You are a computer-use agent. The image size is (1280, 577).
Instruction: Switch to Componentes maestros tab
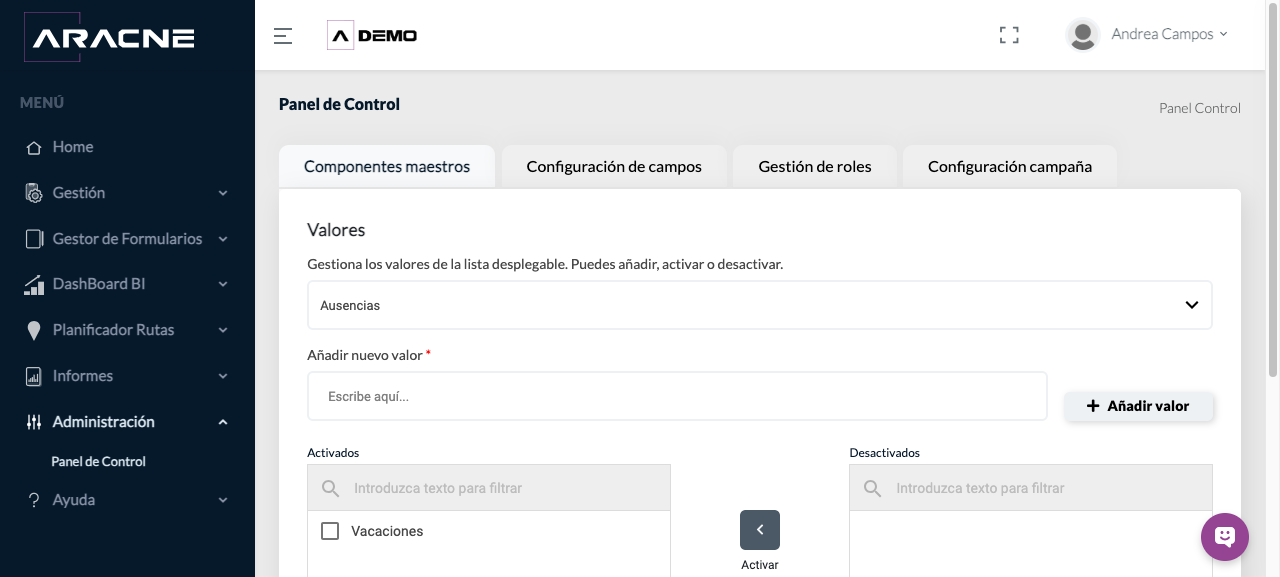point(387,167)
